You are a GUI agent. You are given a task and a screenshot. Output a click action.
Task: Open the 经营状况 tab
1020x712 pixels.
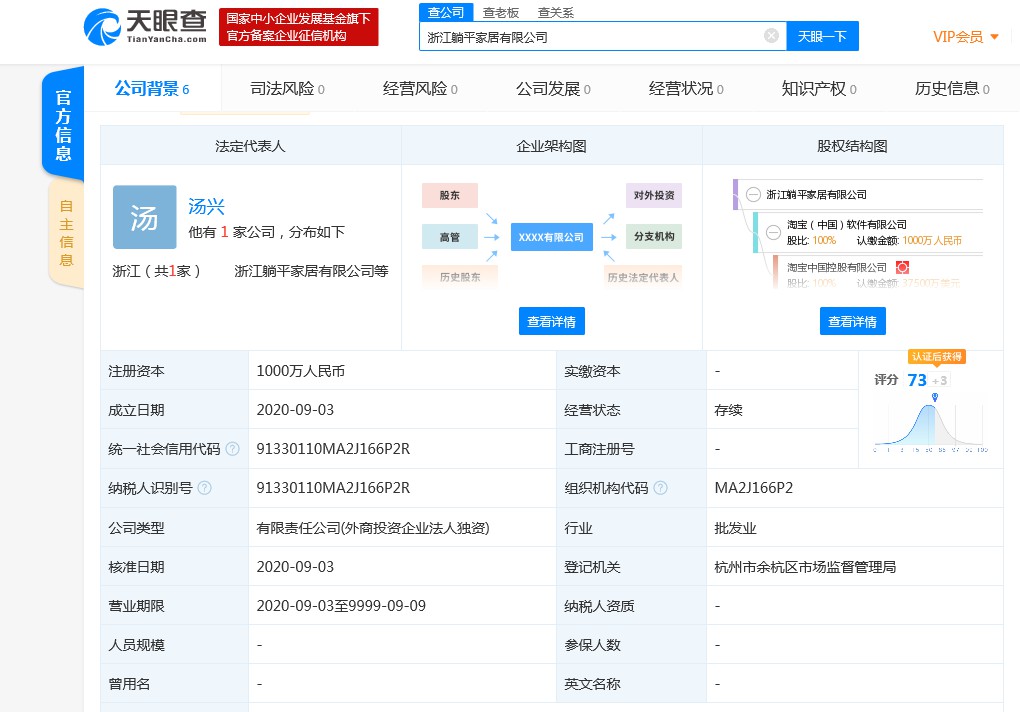[x=686, y=89]
